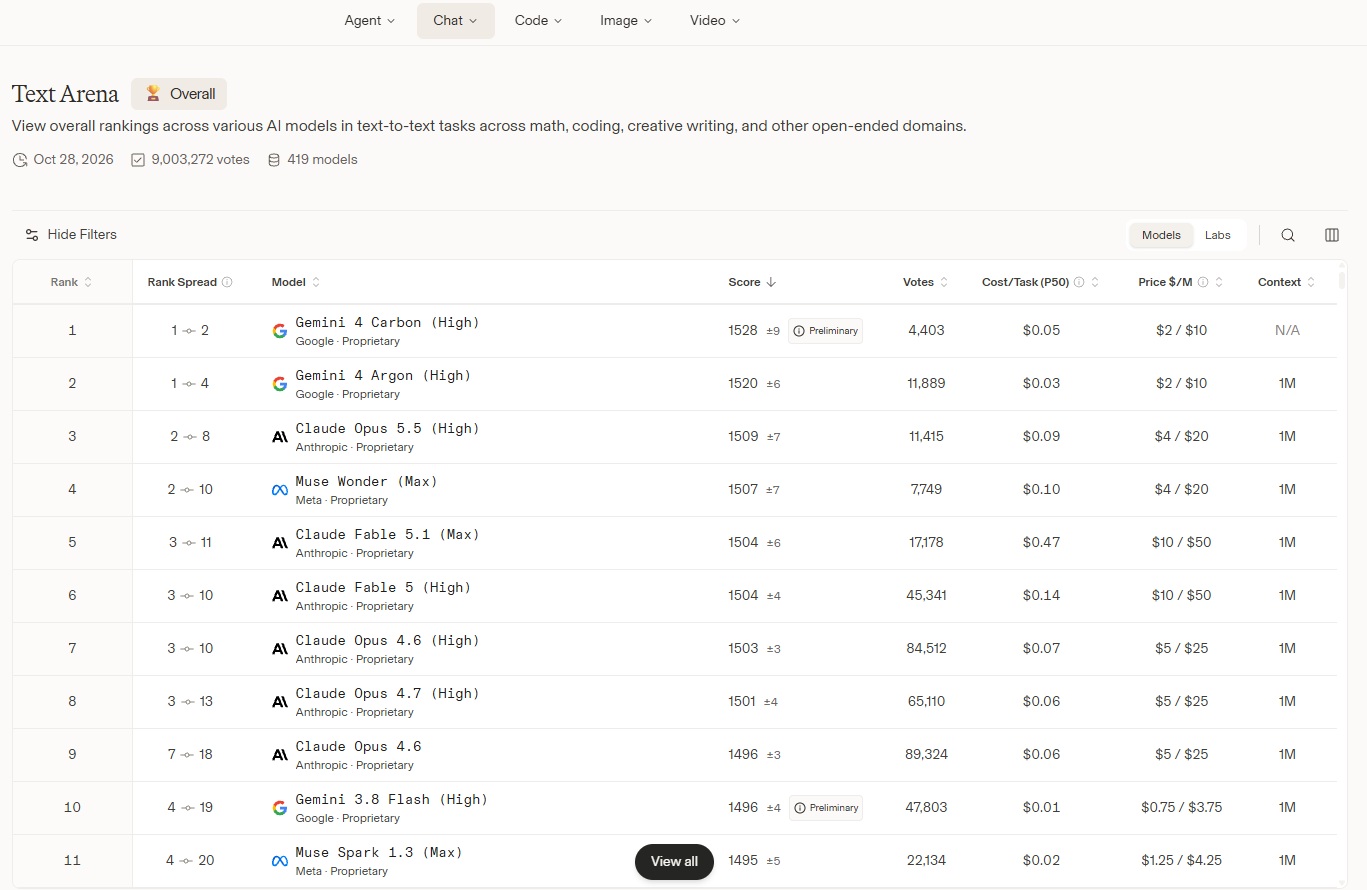Image resolution: width=1367 pixels, height=890 pixels.
Task: Click the N/A context cell
Action: pyautogui.click(x=1287, y=331)
